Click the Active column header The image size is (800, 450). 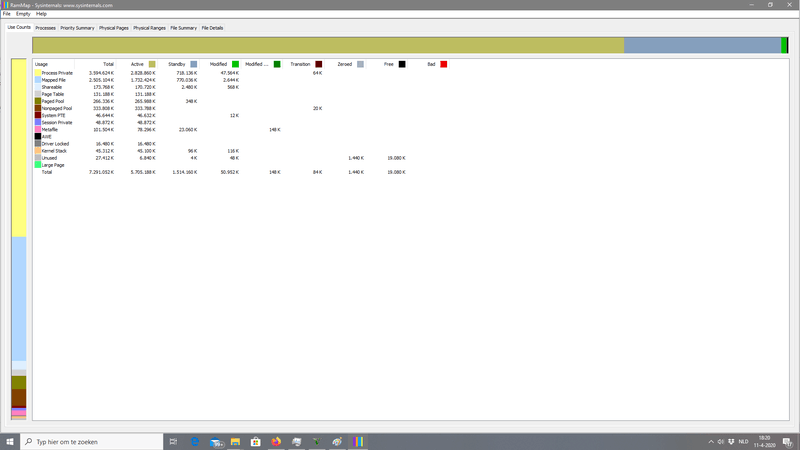point(137,64)
